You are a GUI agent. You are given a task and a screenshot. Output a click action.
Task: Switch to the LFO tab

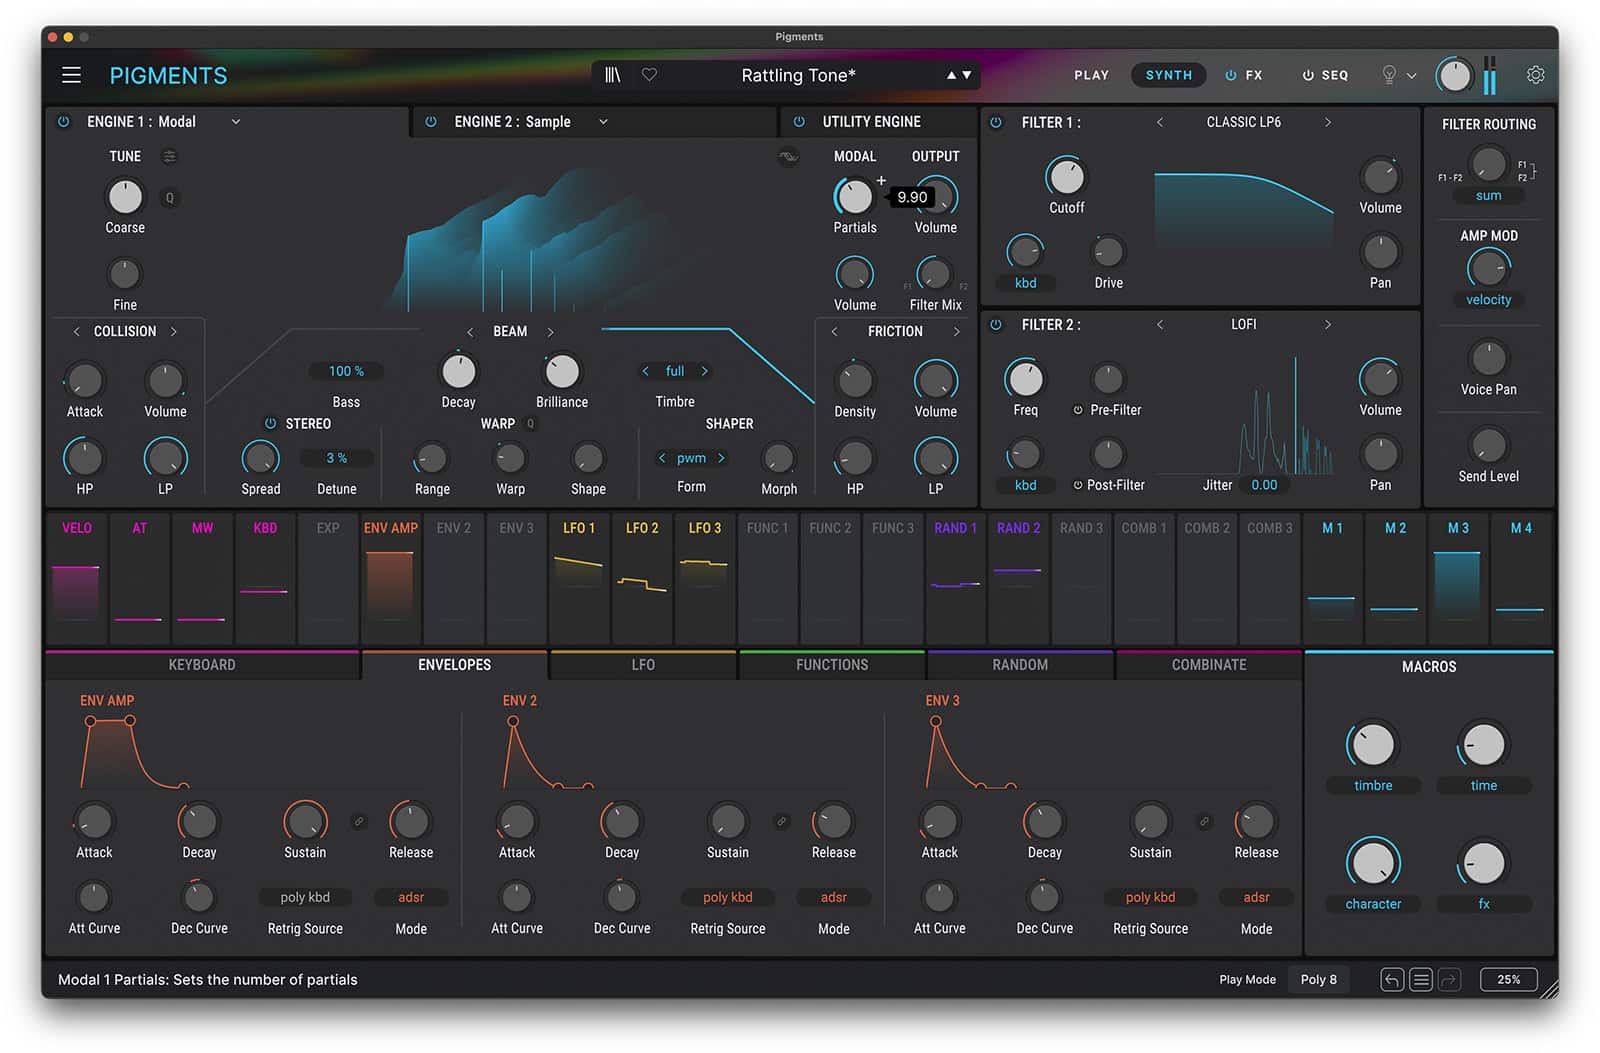(643, 665)
